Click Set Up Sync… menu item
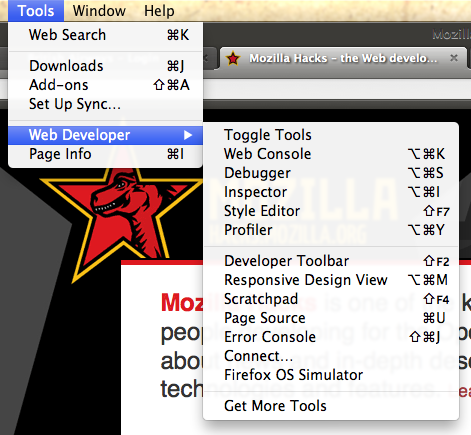471x435 pixels. click(105, 104)
